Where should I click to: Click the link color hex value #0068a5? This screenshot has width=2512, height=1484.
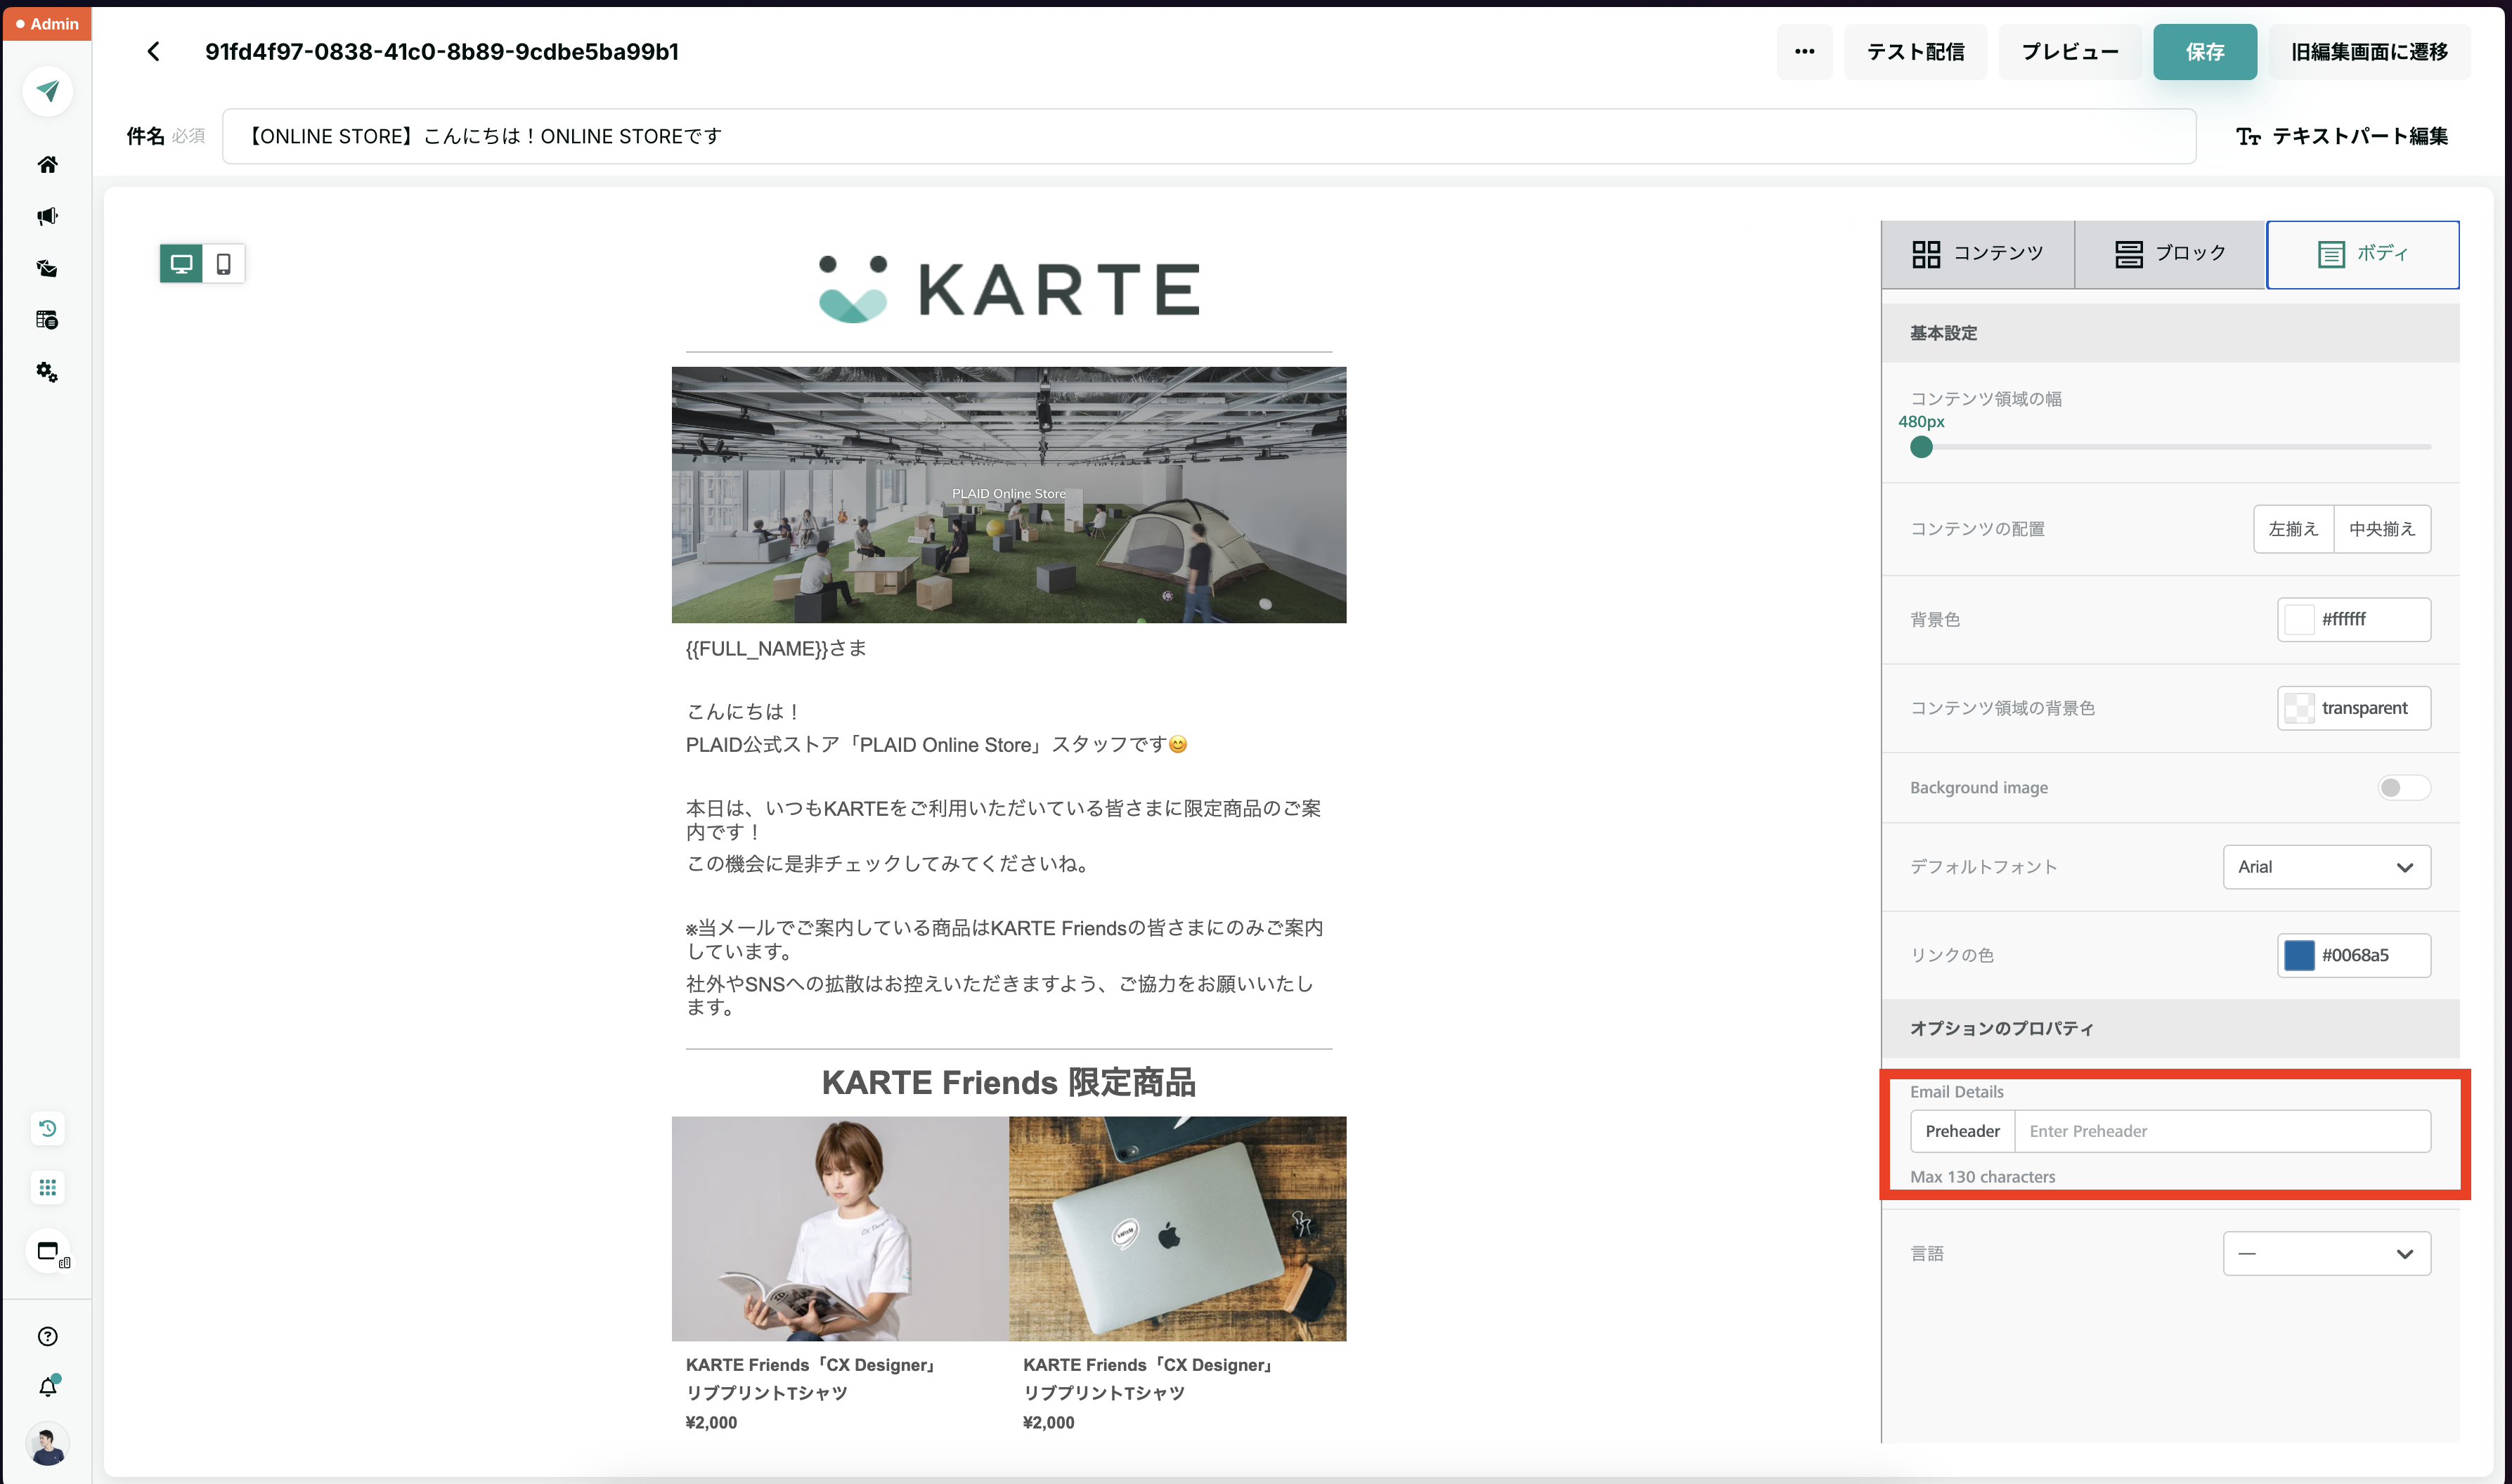coord(2354,956)
